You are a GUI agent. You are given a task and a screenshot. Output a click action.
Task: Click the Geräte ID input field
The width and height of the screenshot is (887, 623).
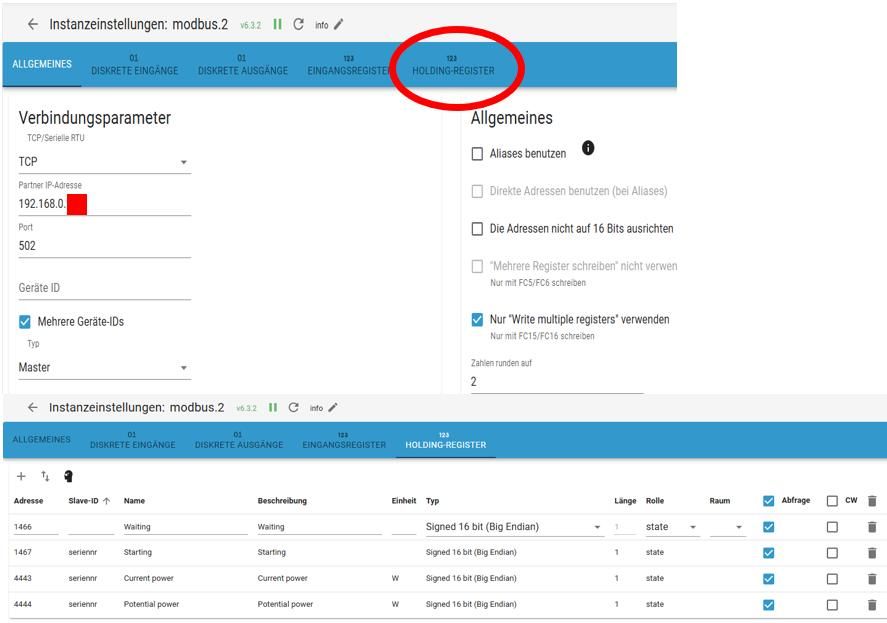tap(105, 288)
